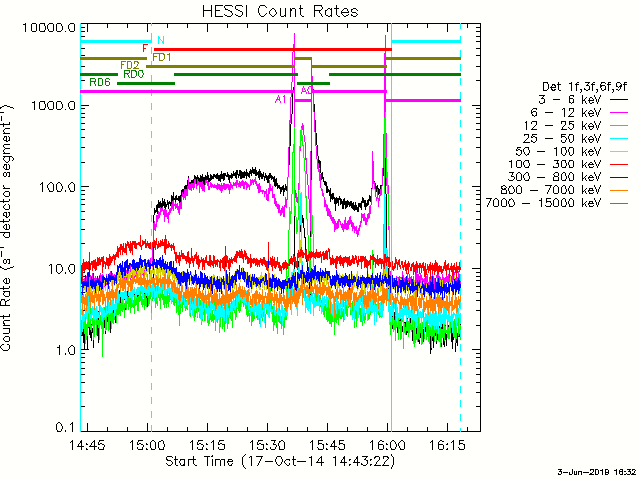Click the green RD0 flag label

[134, 74]
